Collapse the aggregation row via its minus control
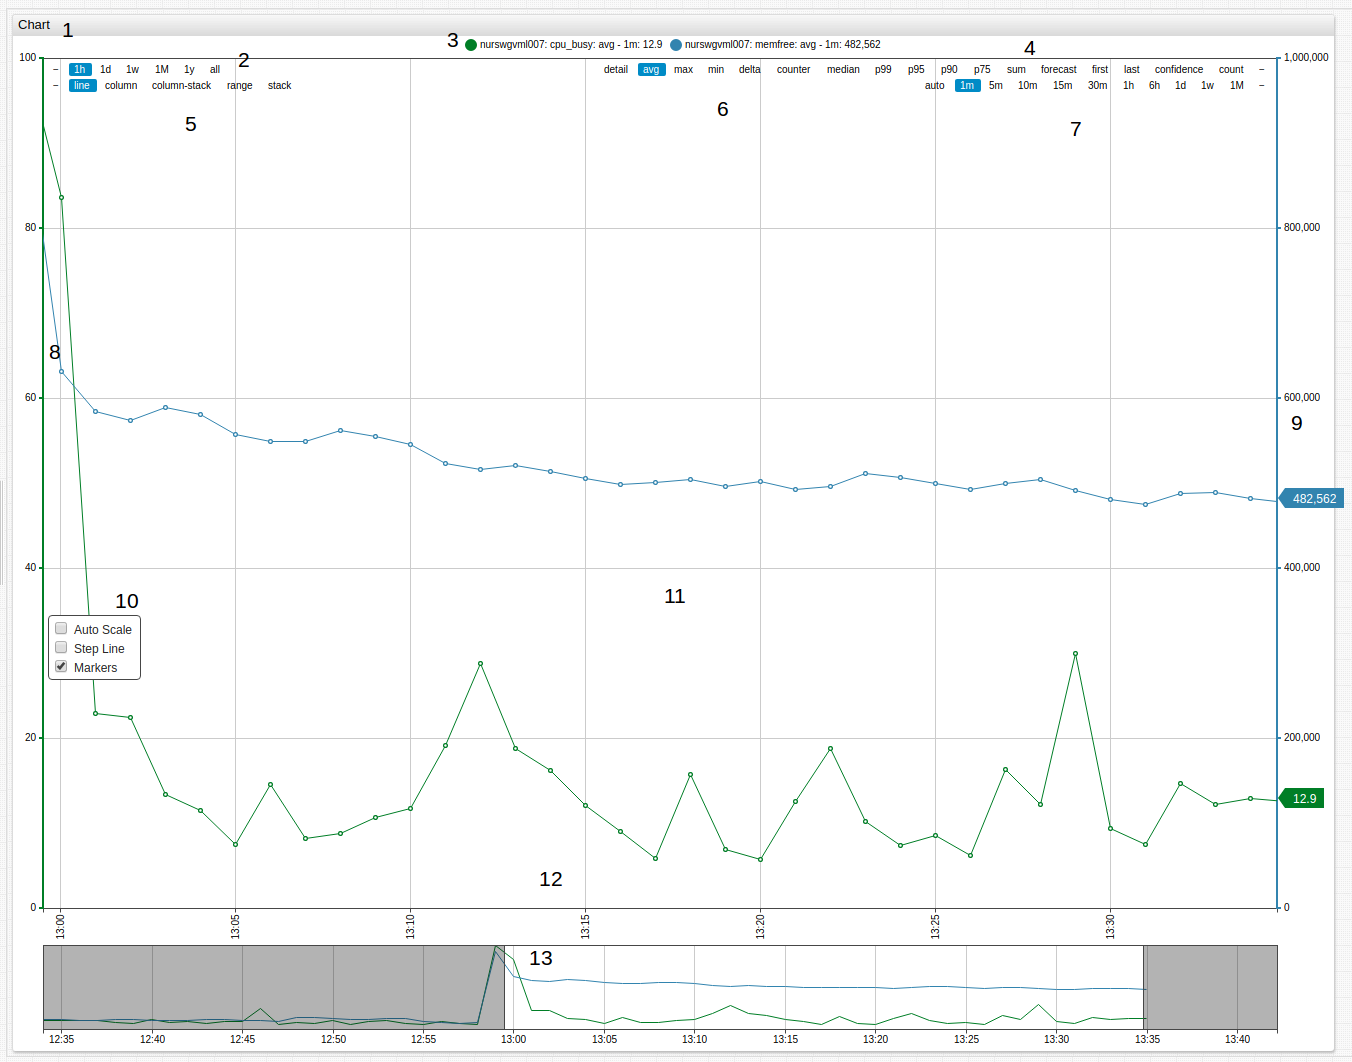 pyautogui.click(x=1262, y=69)
